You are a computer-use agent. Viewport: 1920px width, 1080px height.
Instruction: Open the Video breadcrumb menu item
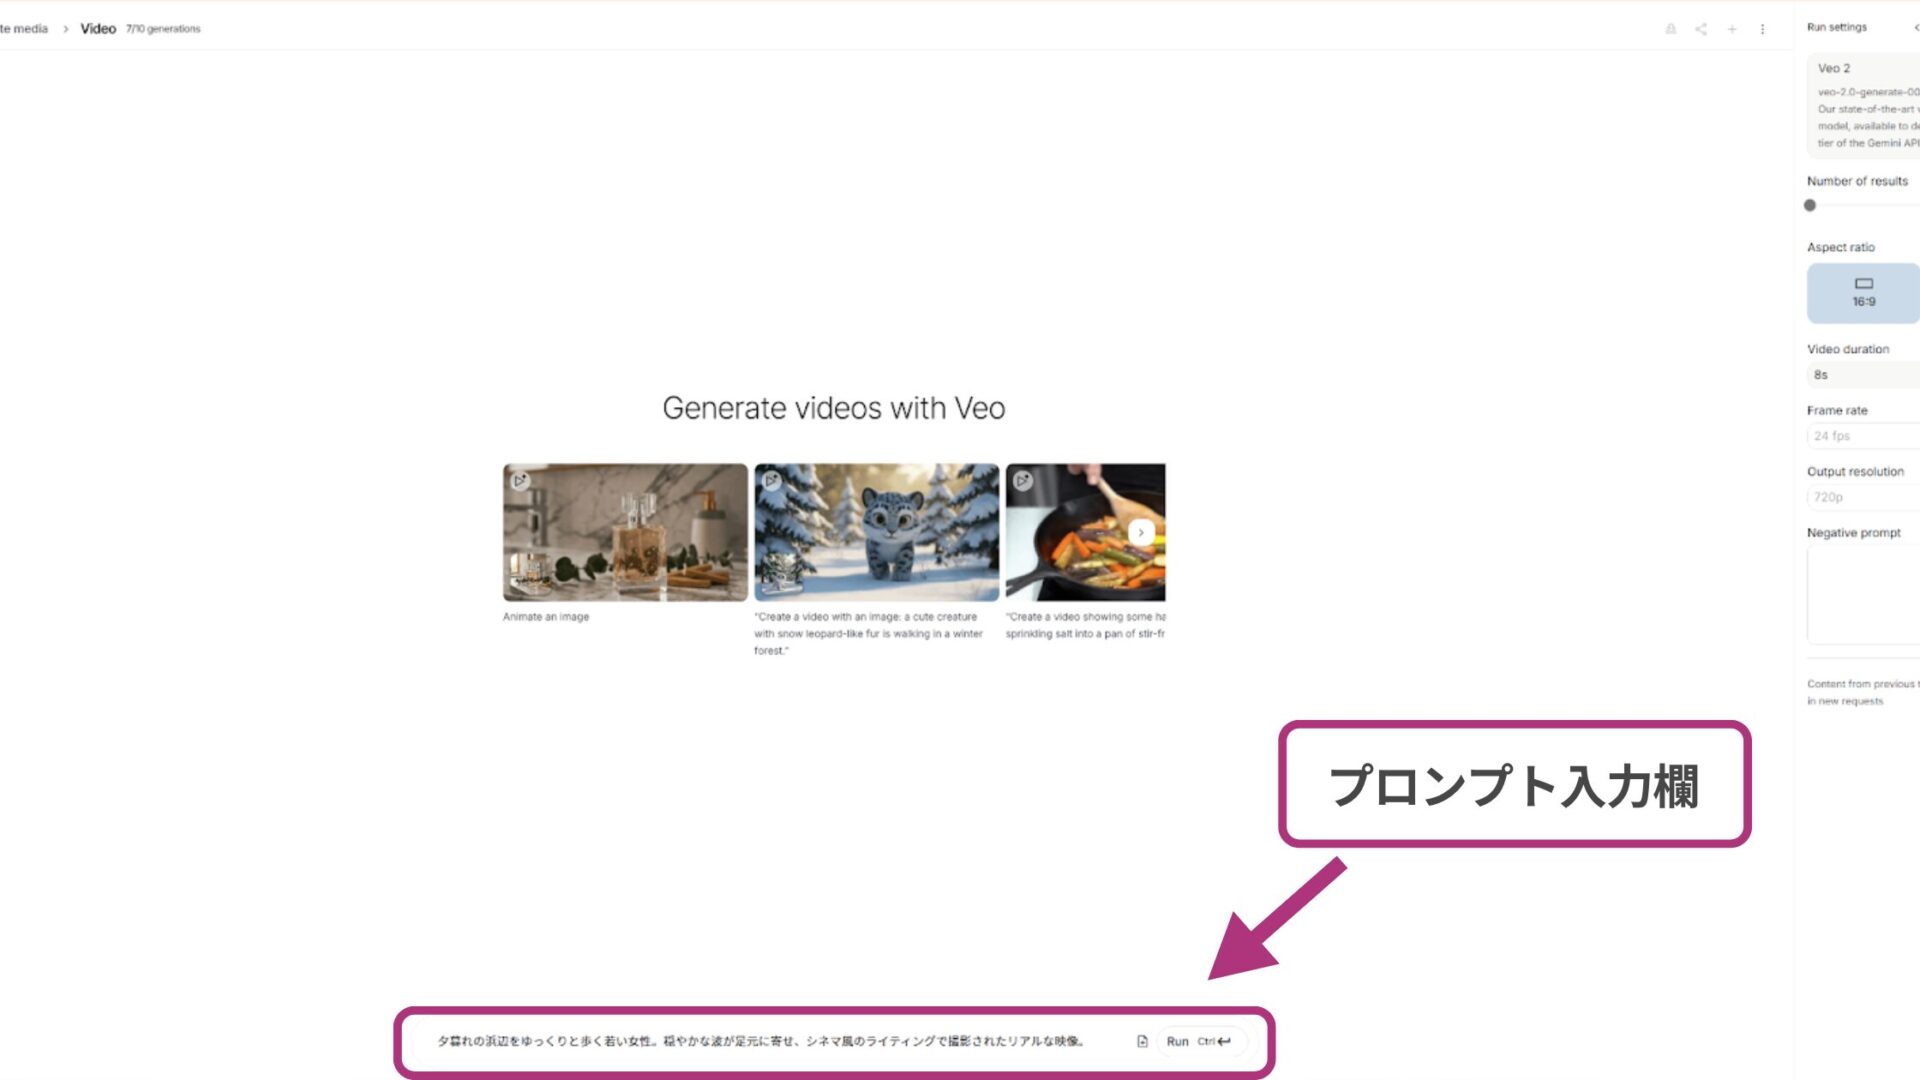click(97, 28)
